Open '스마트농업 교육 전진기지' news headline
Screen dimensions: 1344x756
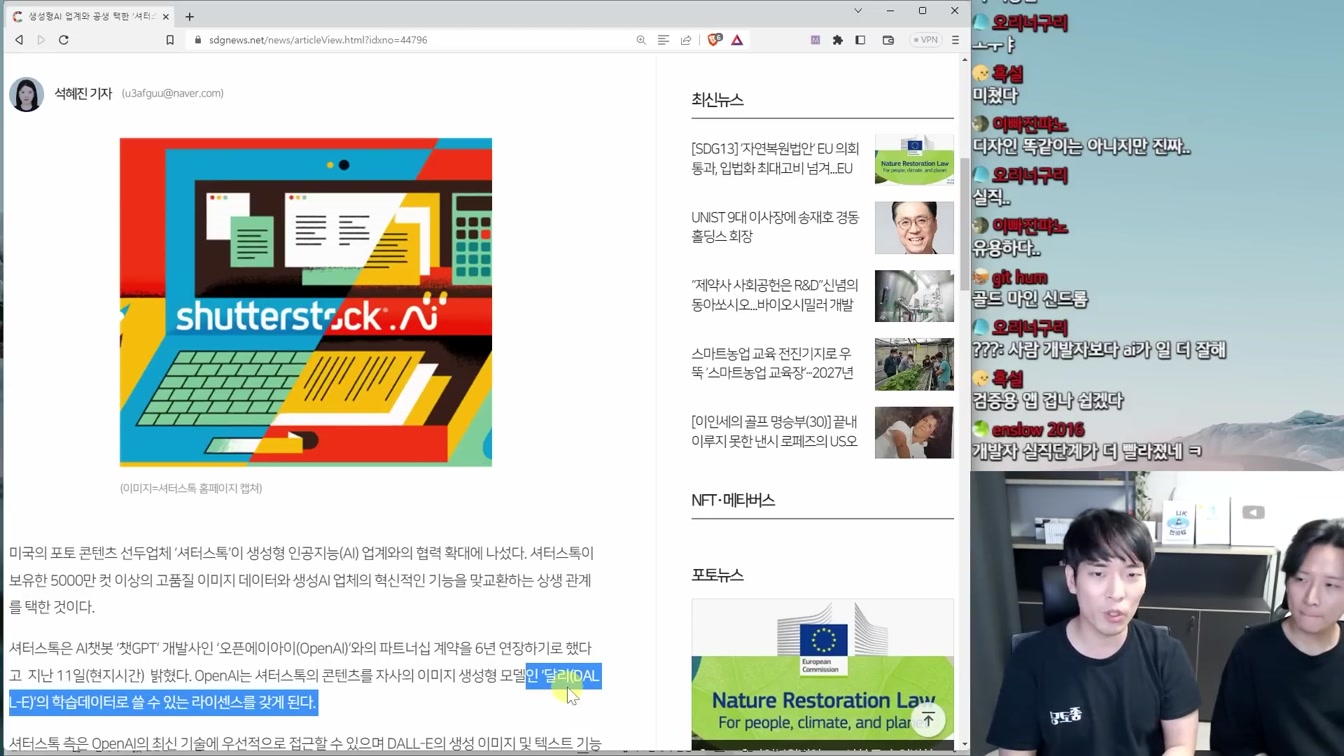pos(772,363)
